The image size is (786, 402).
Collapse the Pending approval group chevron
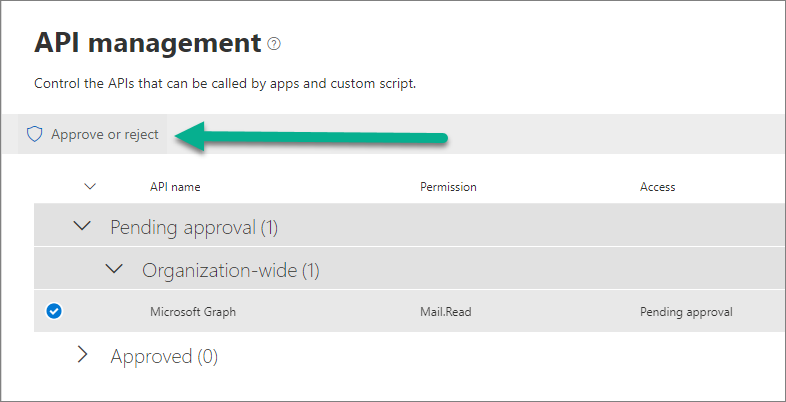(83, 227)
